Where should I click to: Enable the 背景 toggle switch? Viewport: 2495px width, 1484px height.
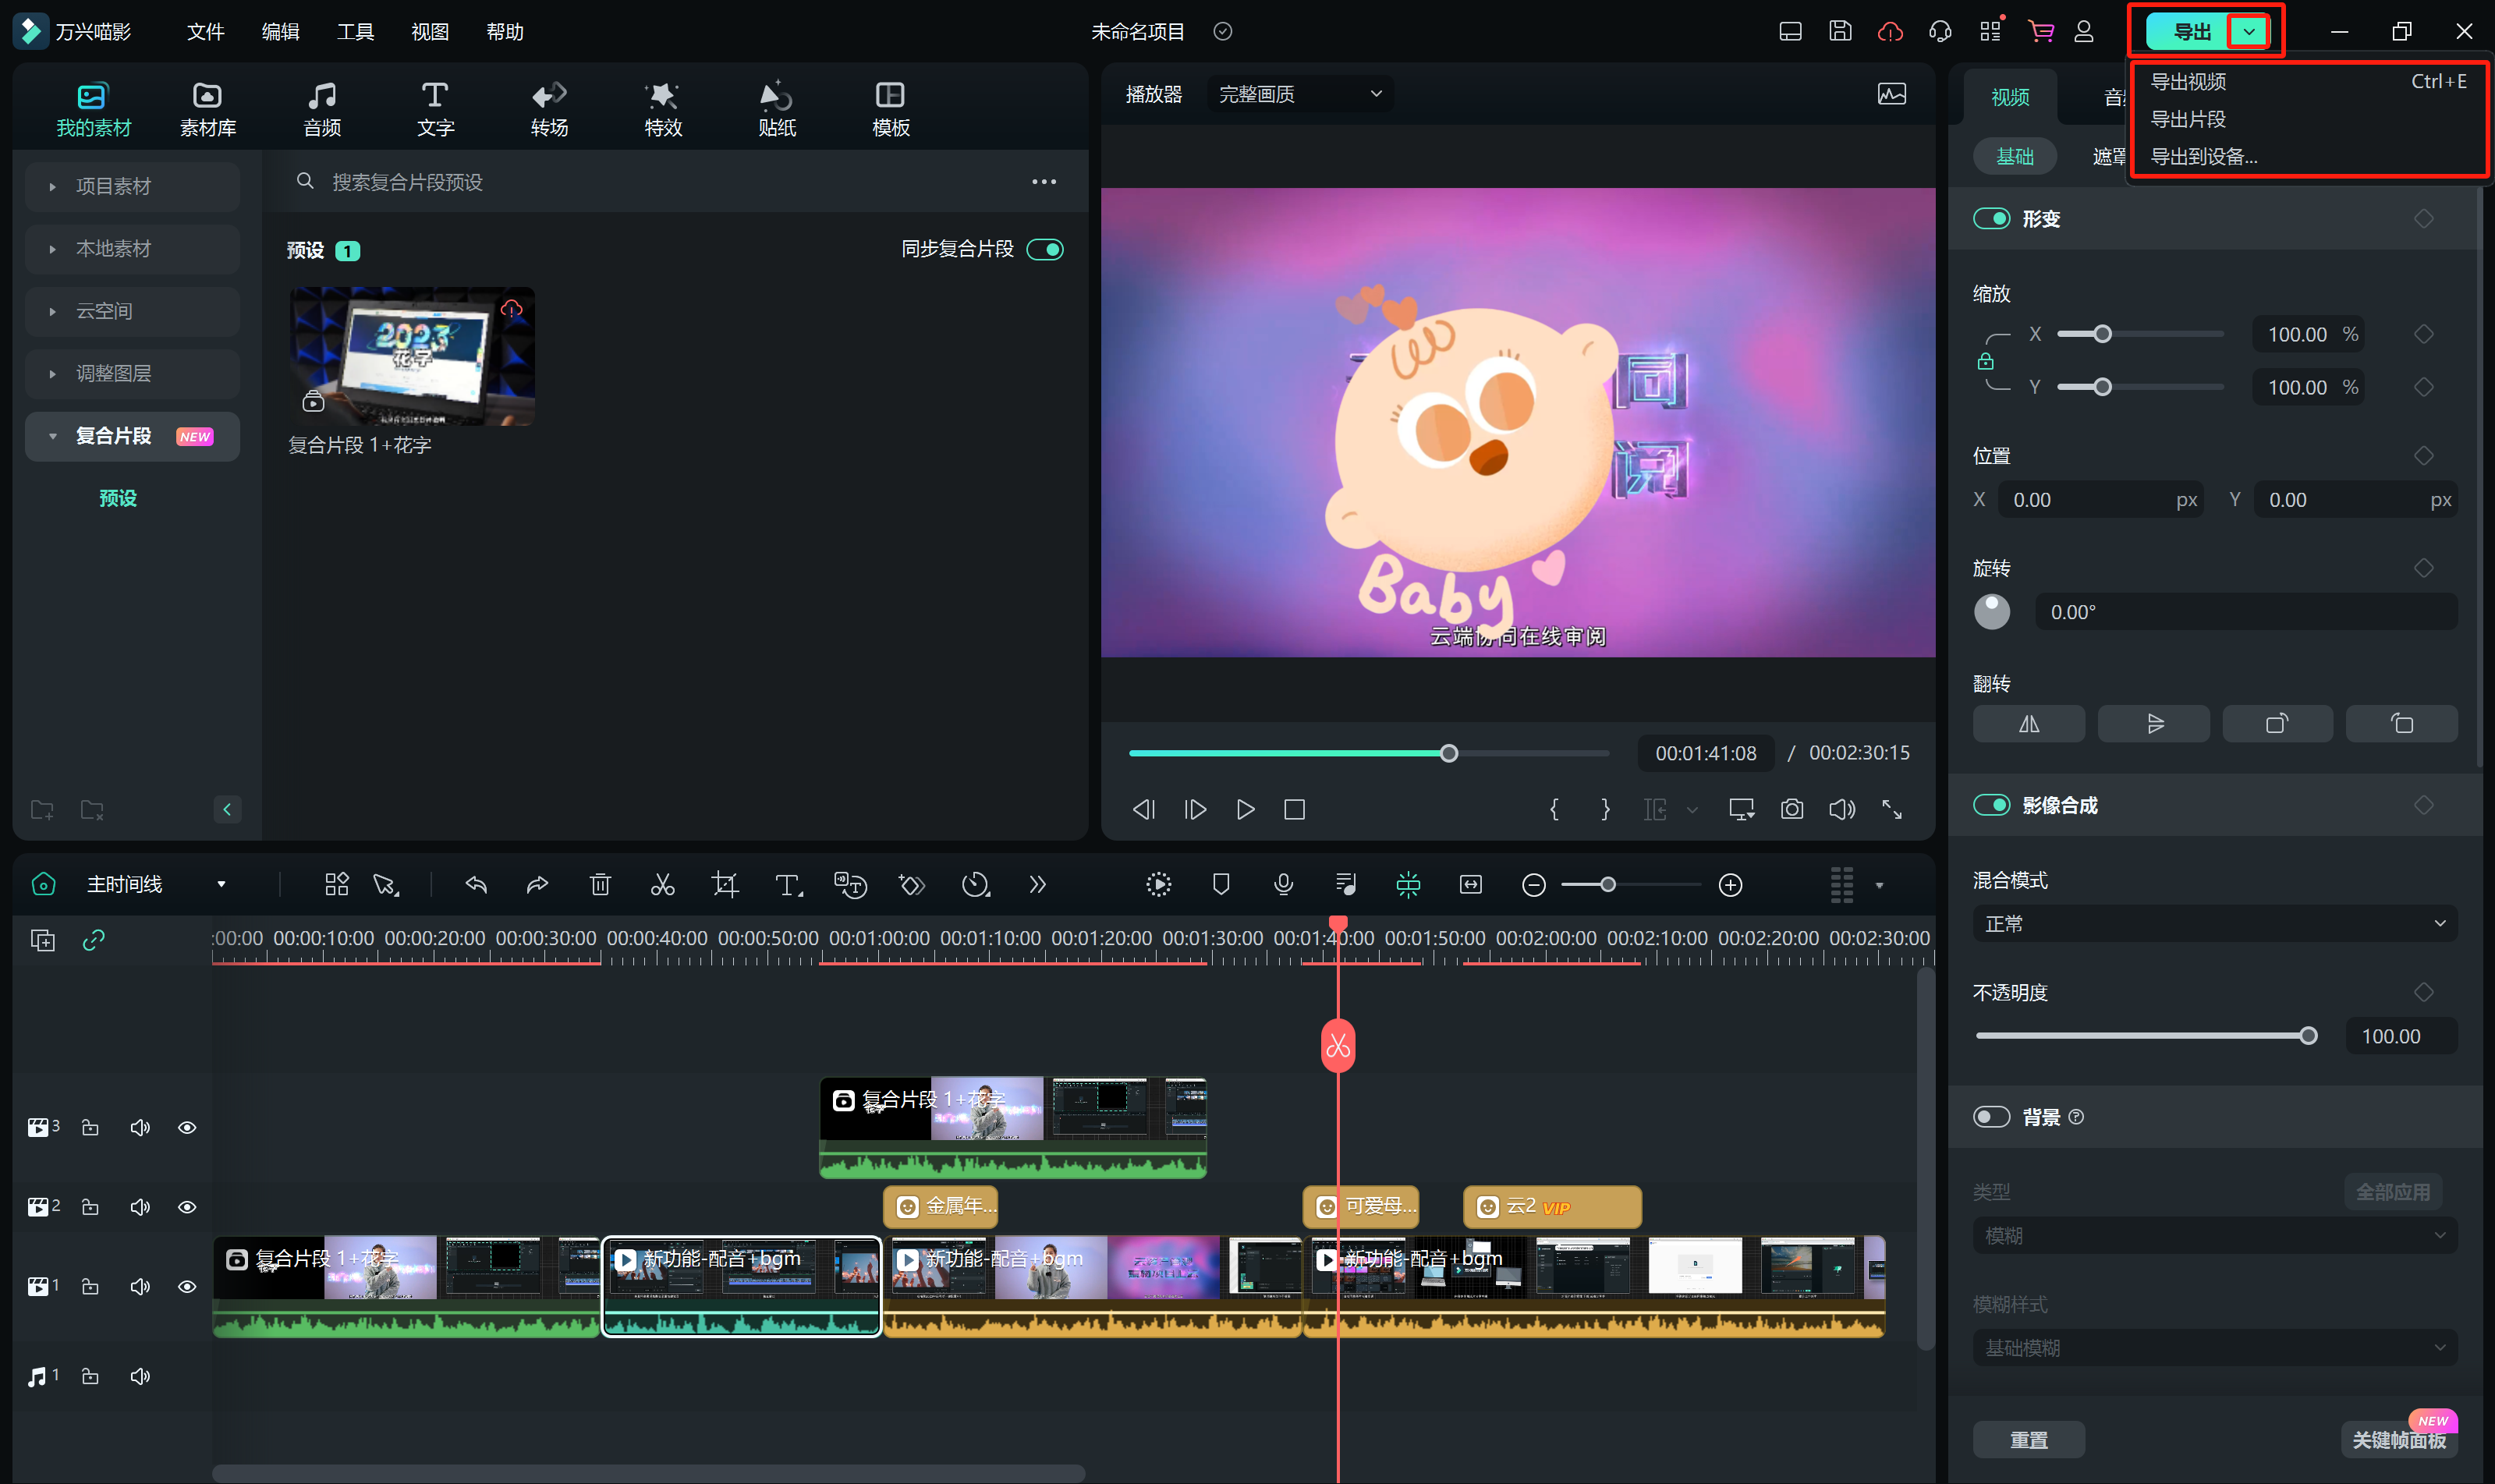1991,1117
